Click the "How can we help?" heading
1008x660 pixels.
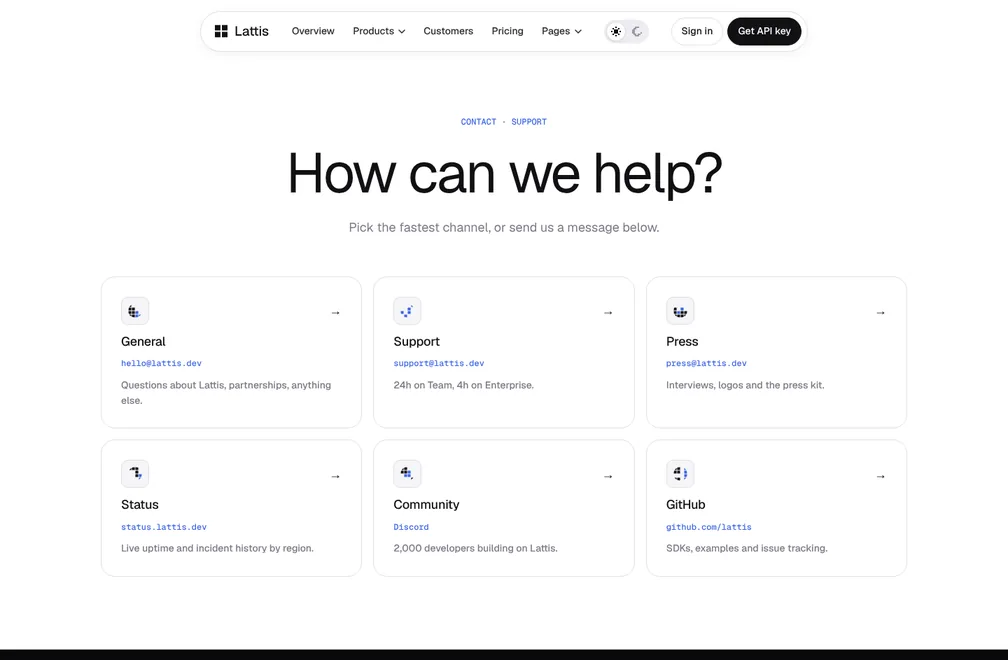click(x=505, y=174)
